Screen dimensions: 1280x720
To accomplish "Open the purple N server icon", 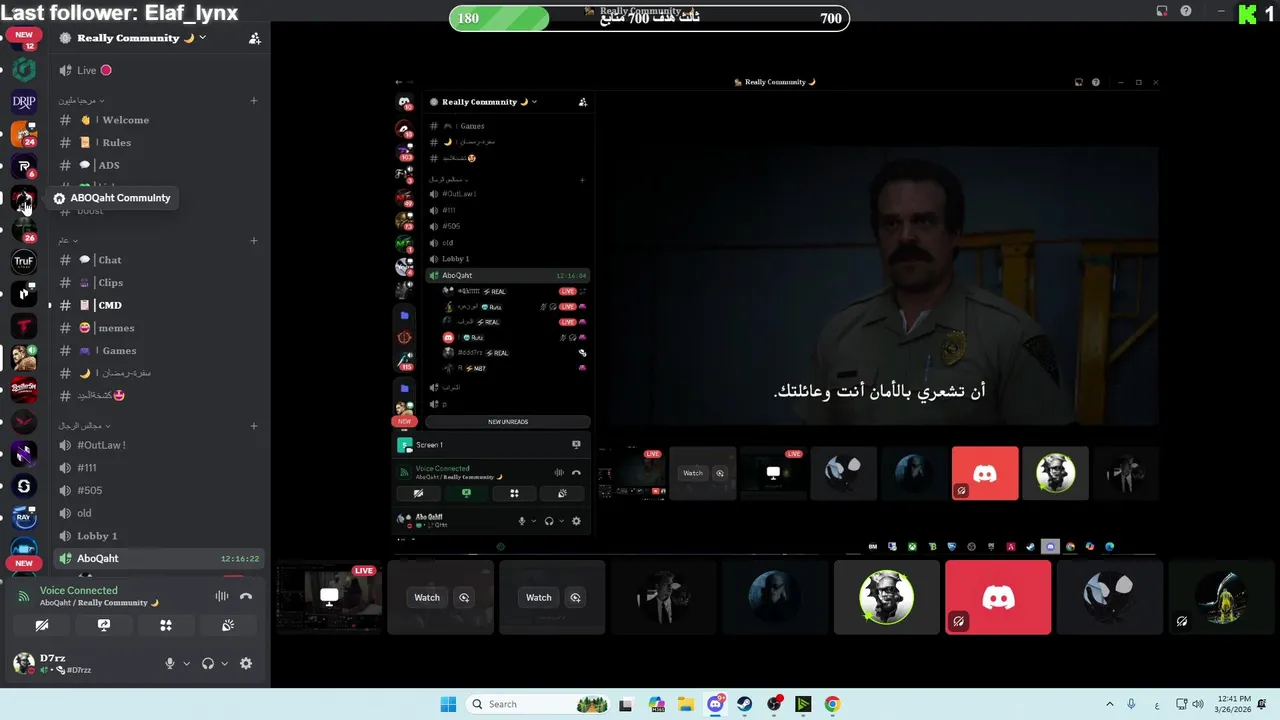I will coord(24,453).
